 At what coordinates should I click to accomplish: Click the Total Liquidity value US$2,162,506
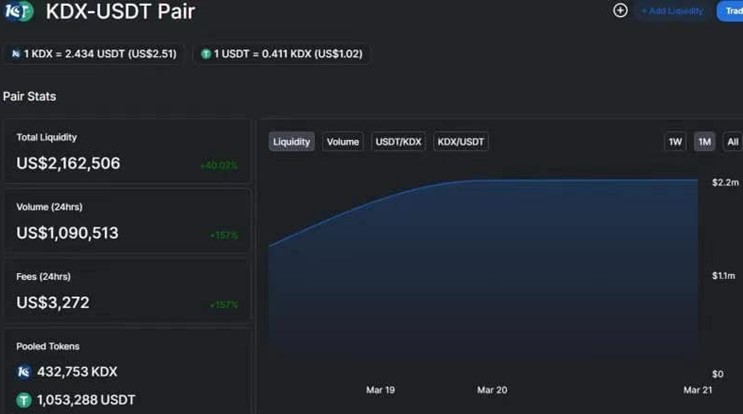tap(68, 163)
